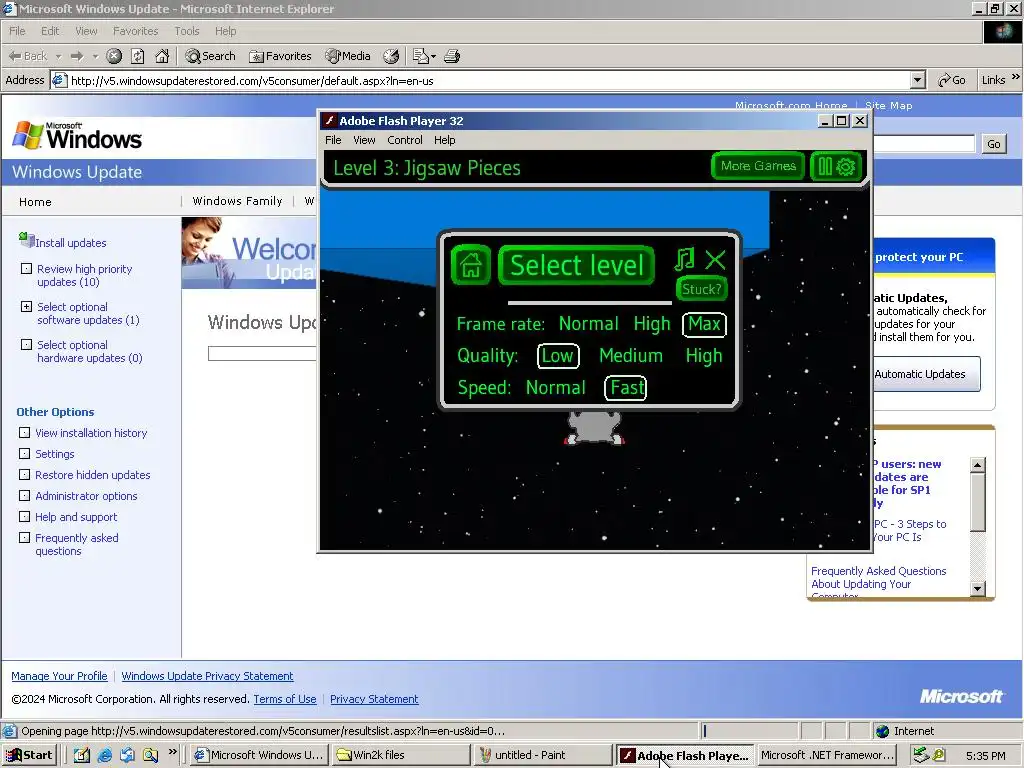Set speed to Fast

click(x=626, y=388)
